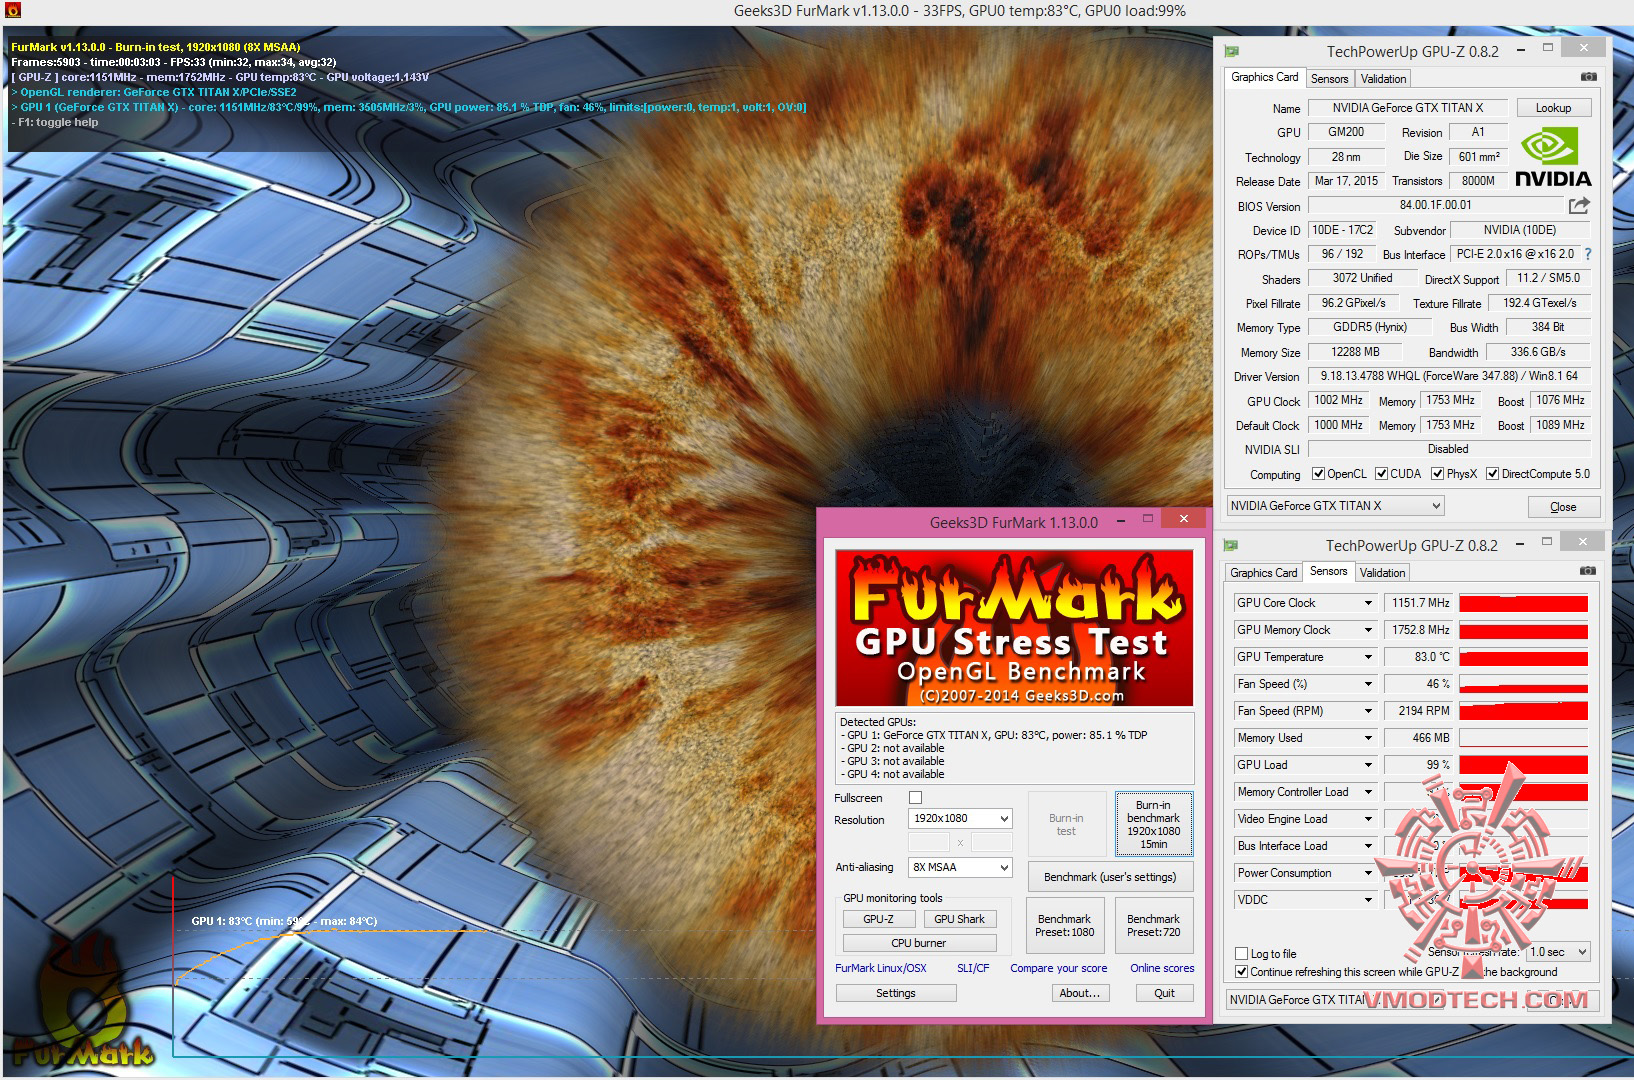Switch to Validation tab in top GPU-Z window

point(1383,79)
